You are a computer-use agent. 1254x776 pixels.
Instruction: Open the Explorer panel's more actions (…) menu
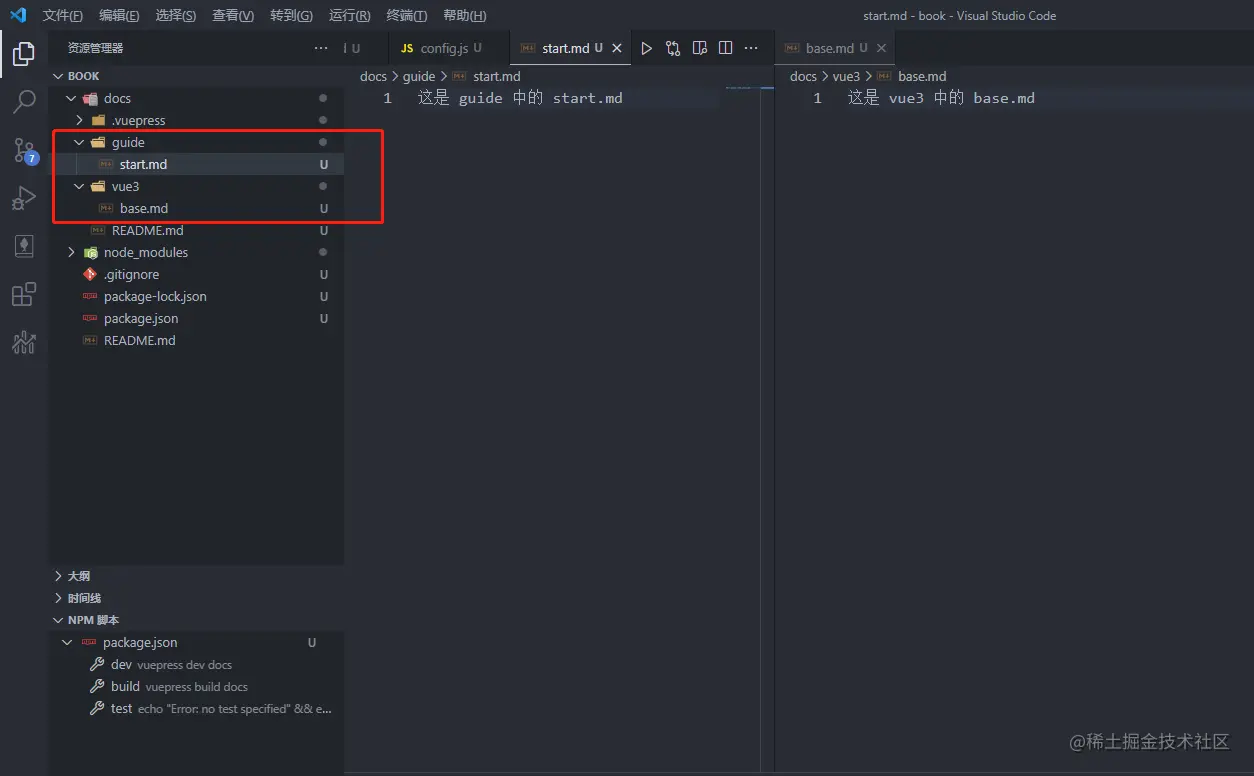click(321, 48)
